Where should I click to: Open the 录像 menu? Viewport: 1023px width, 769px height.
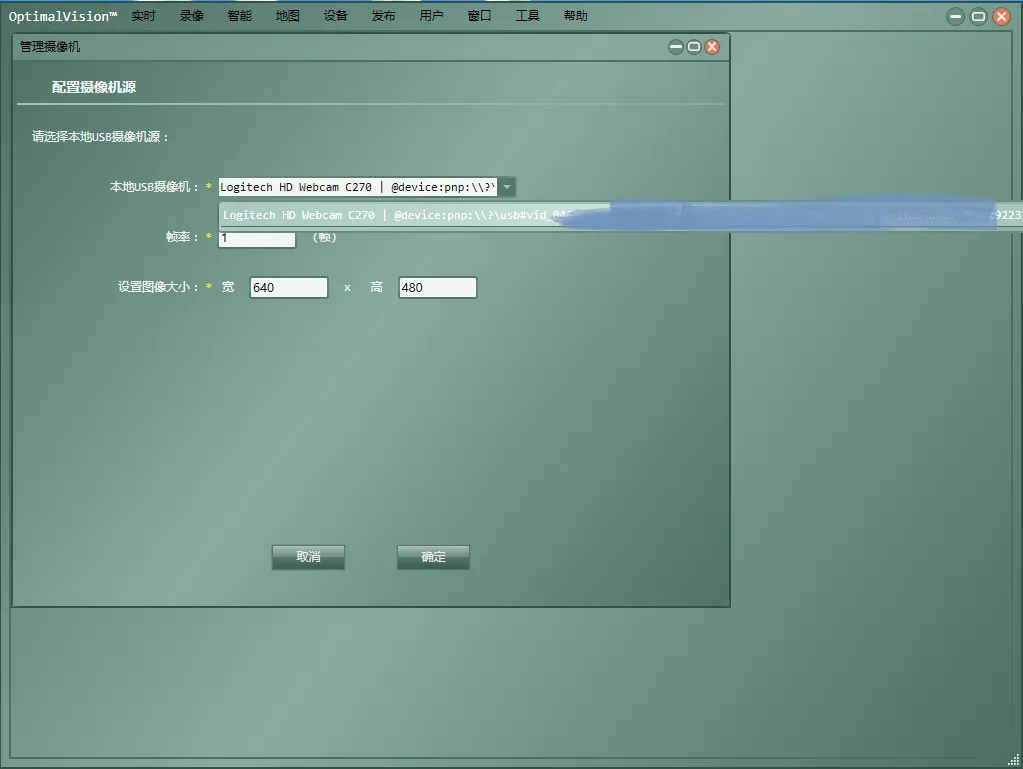[191, 16]
